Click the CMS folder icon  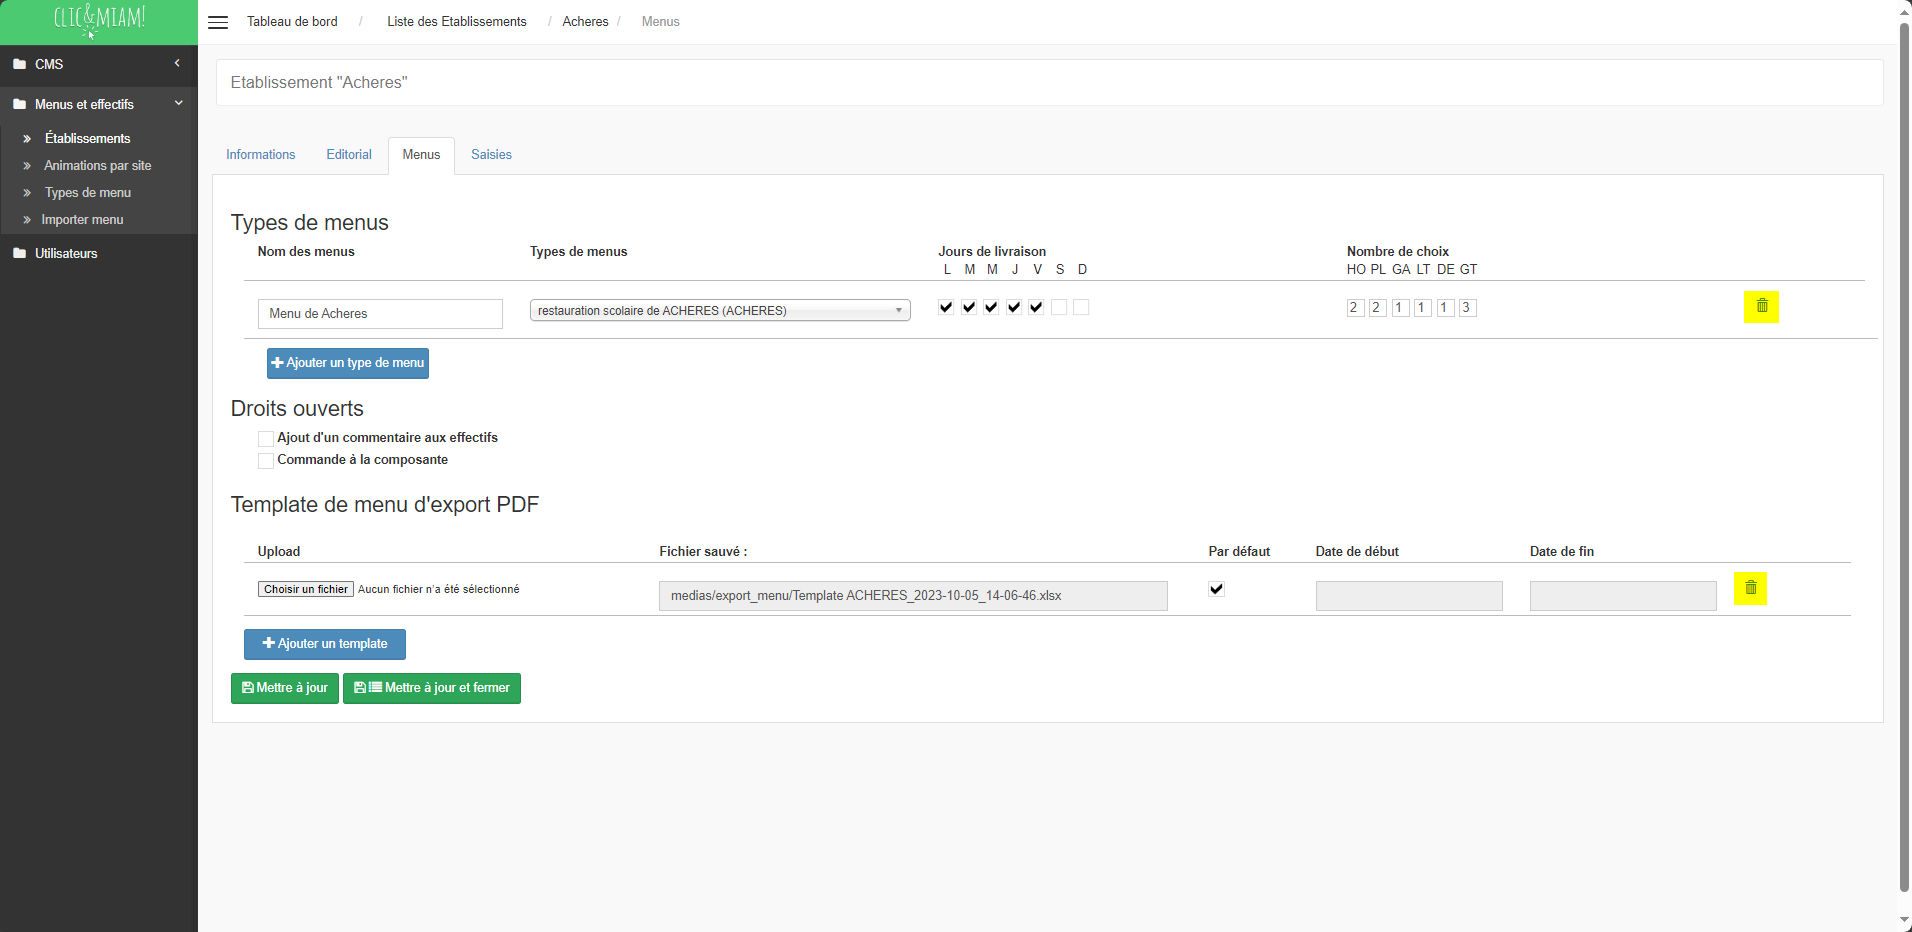click(x=20, y=64)
